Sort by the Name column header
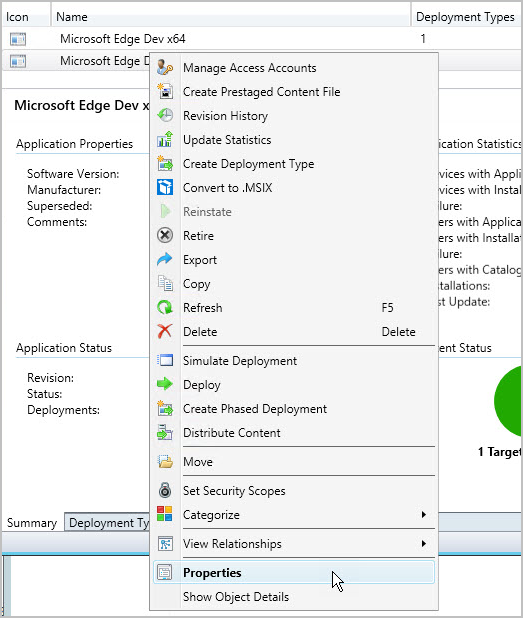This screenshot has width=523, height=618. point(231,17)
